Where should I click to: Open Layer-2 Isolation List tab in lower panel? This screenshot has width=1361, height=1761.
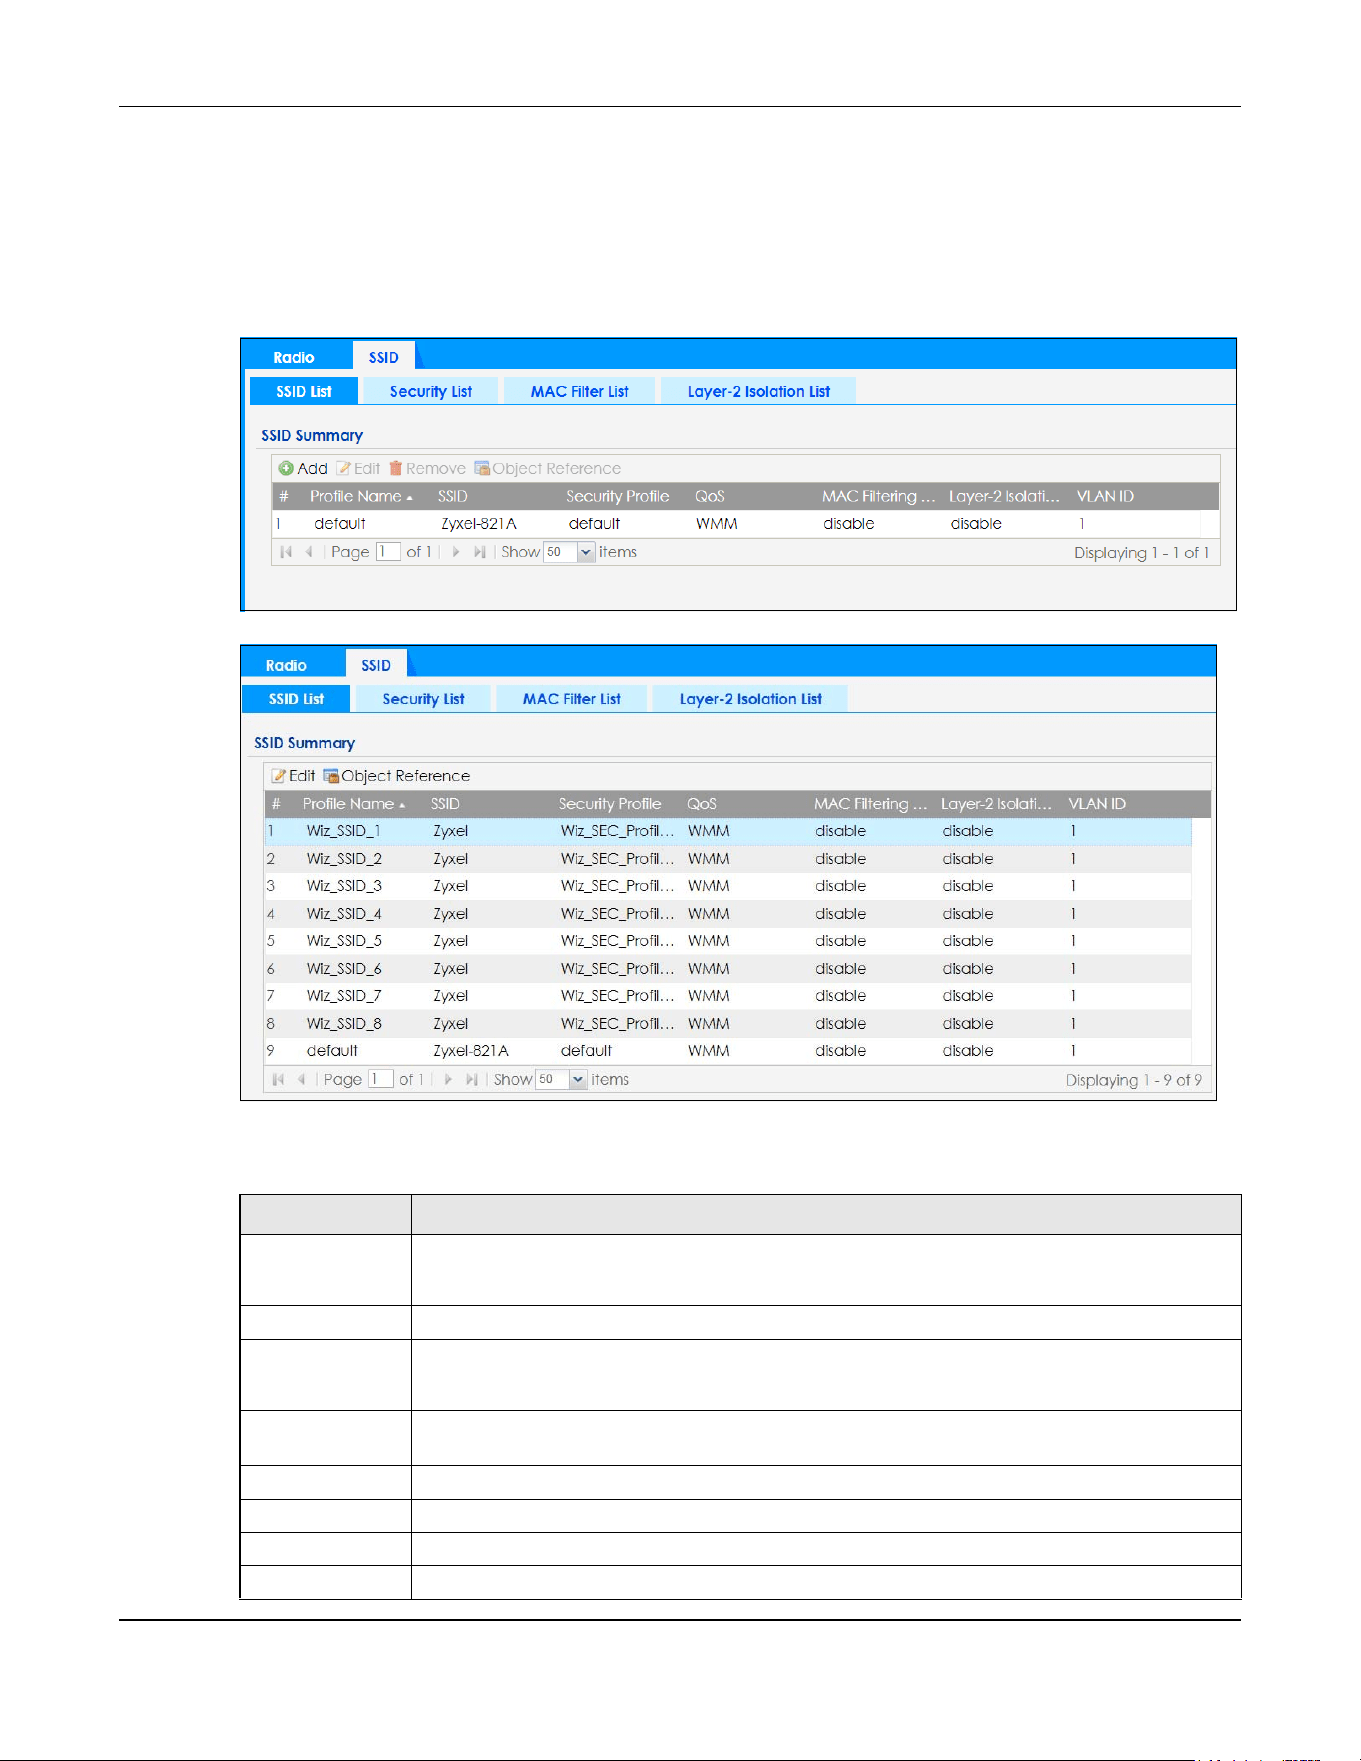pyautogui.click(x=751, y=699)
